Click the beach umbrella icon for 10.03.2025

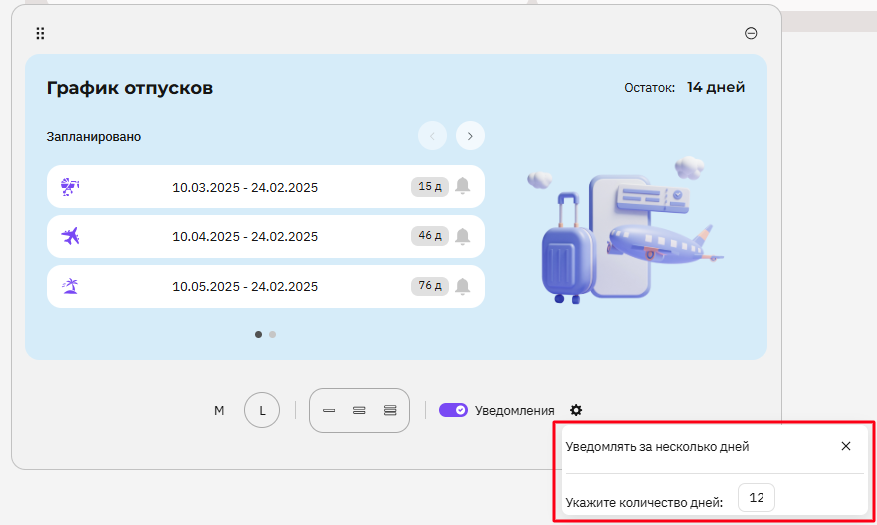coord(70,186)
